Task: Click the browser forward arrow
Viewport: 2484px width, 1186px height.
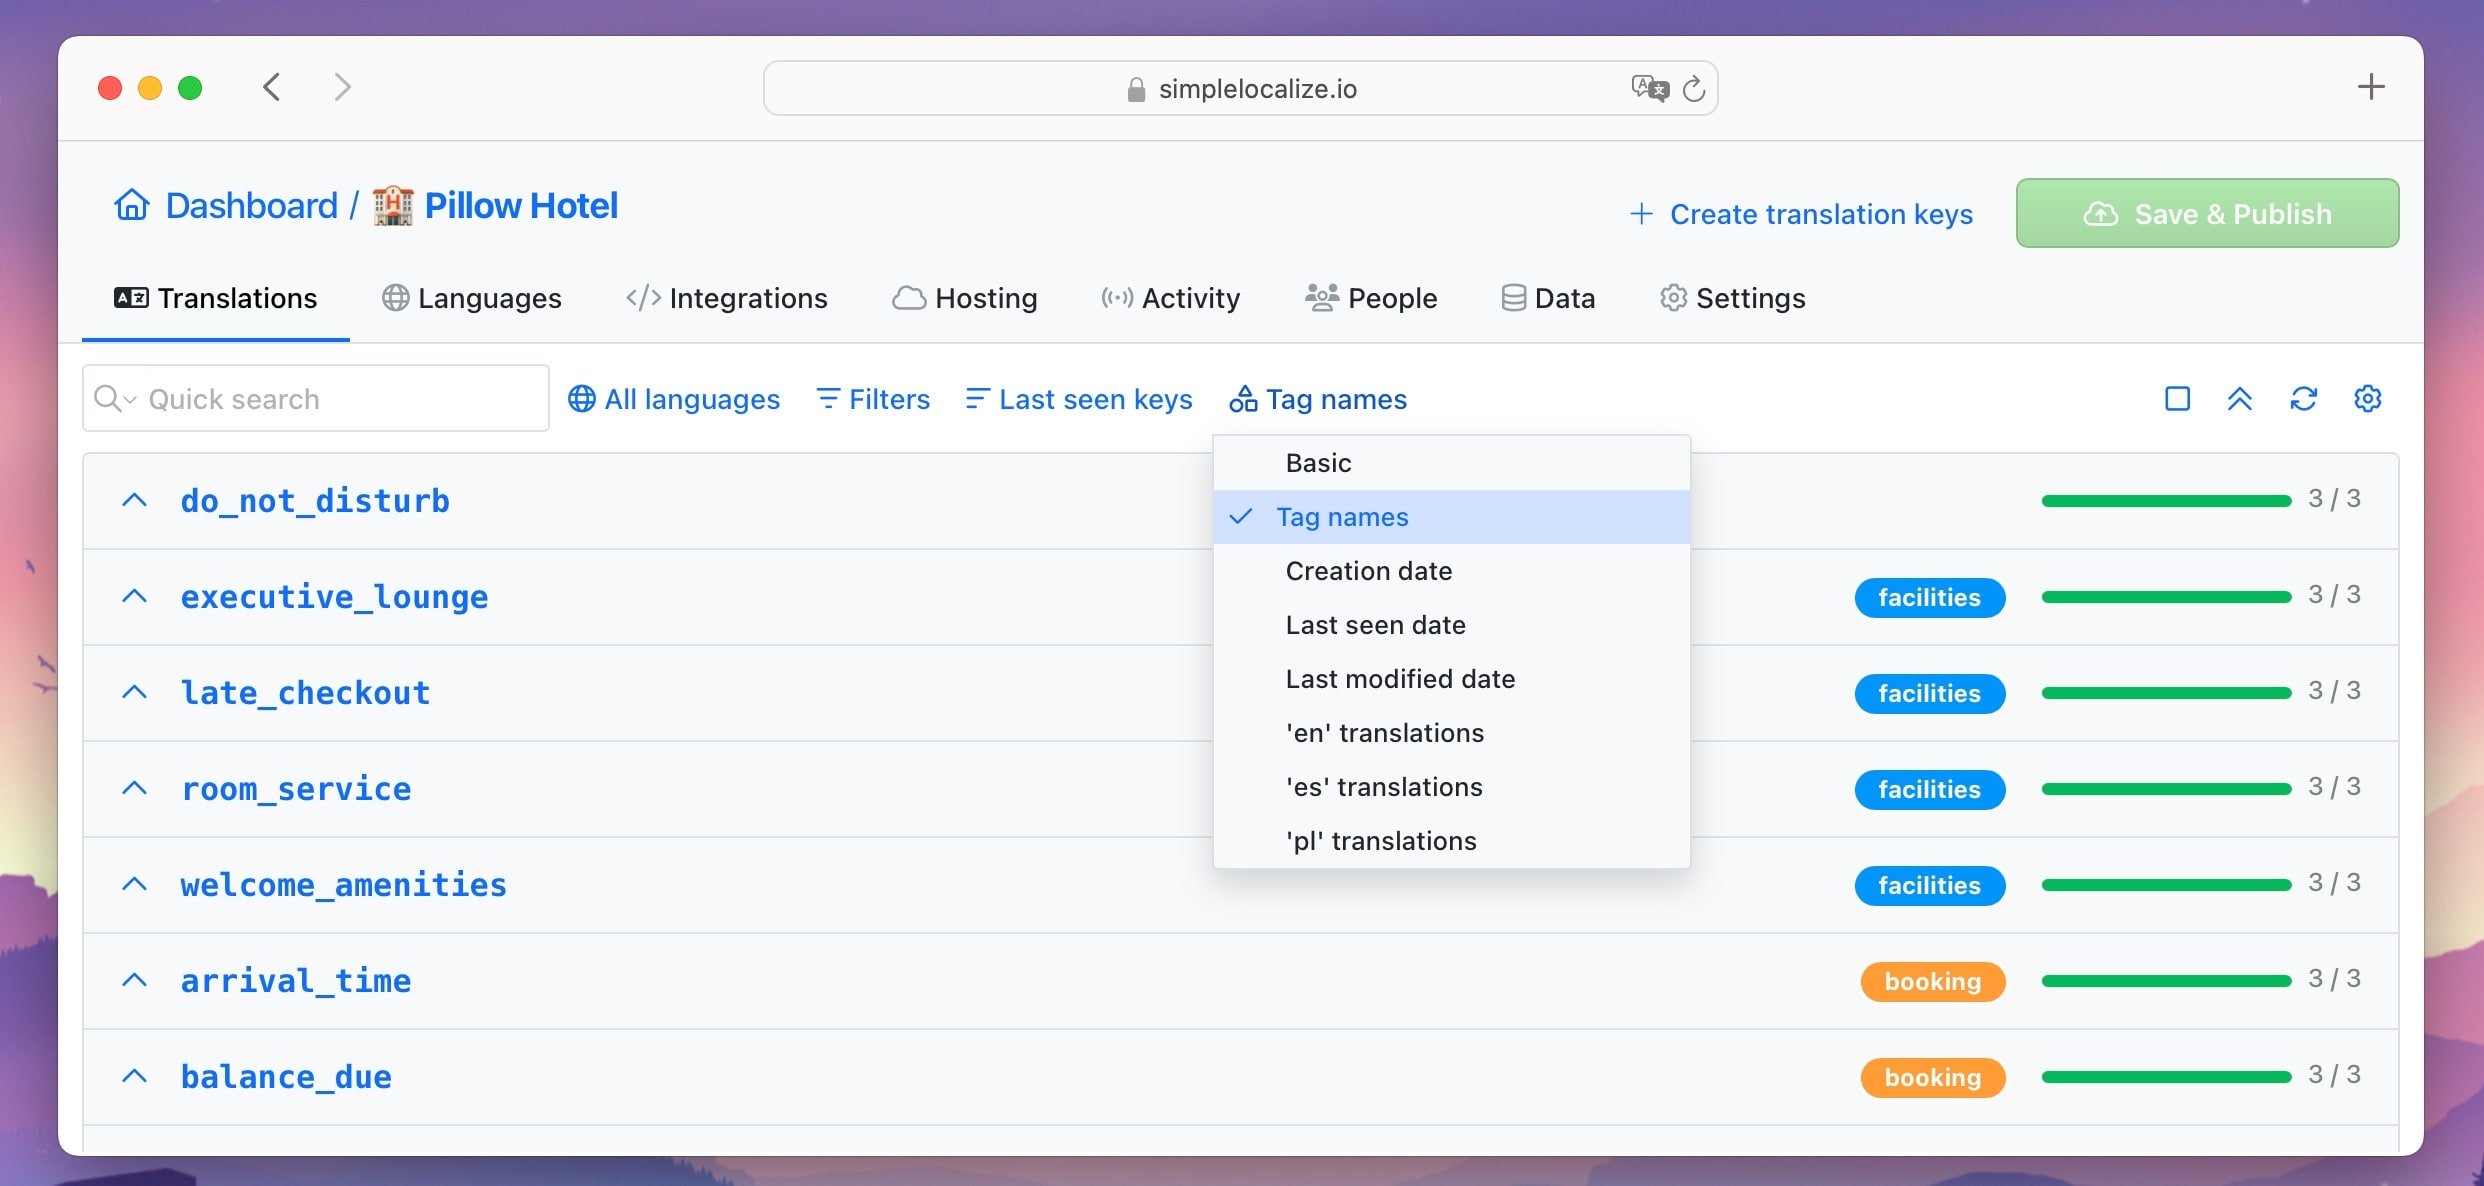Action: coord(342,87)
